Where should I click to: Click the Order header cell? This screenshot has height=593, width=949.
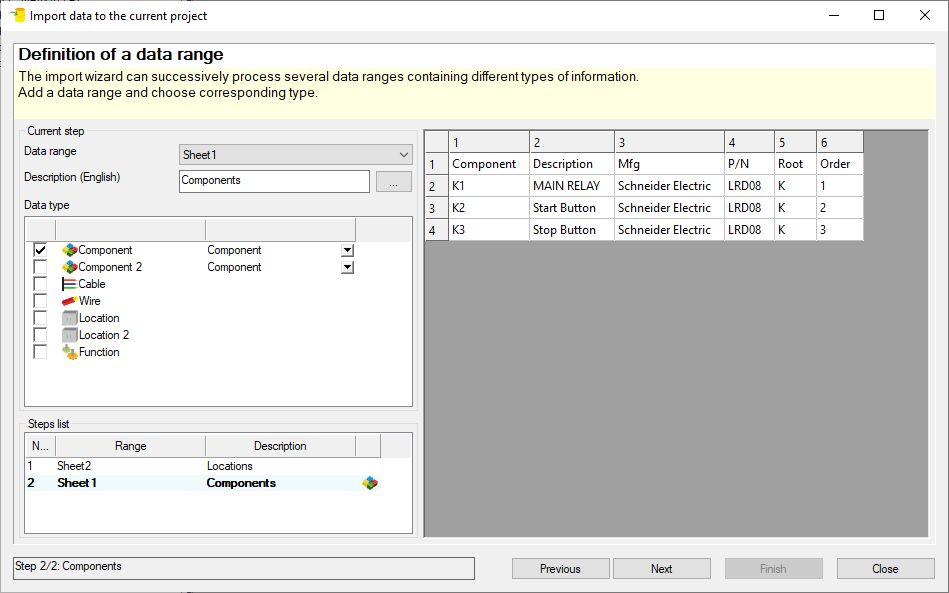(x=840, y=164)
